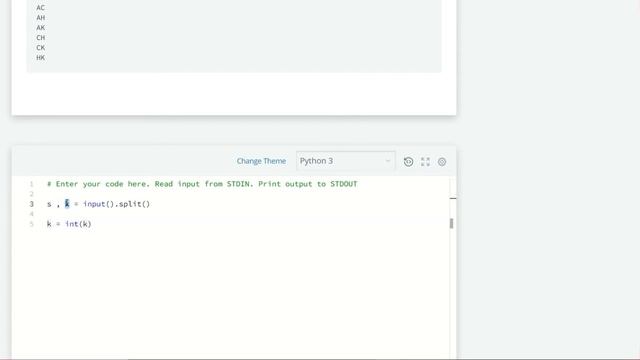
Task: Open editor settings gear icon
Action: click(x=442, y=162)
